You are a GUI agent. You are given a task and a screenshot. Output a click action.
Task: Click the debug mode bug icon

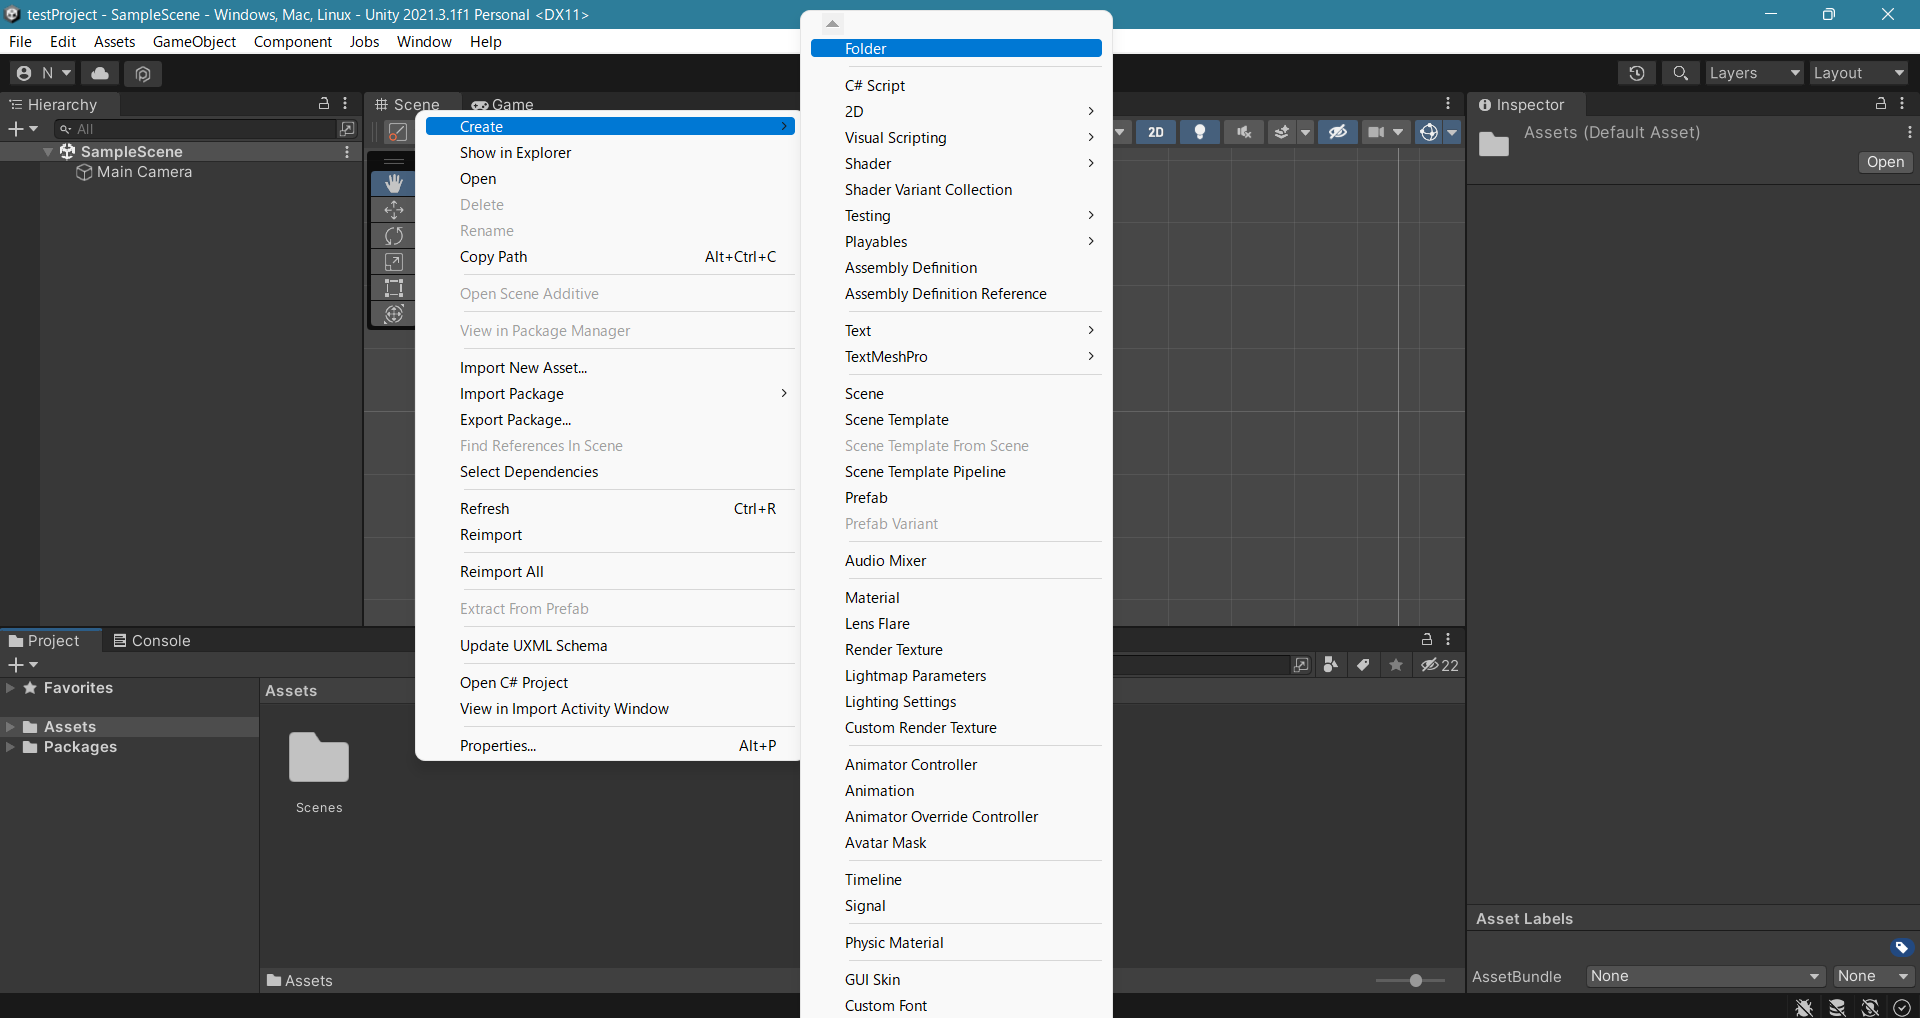[x=1804, y=1007]
